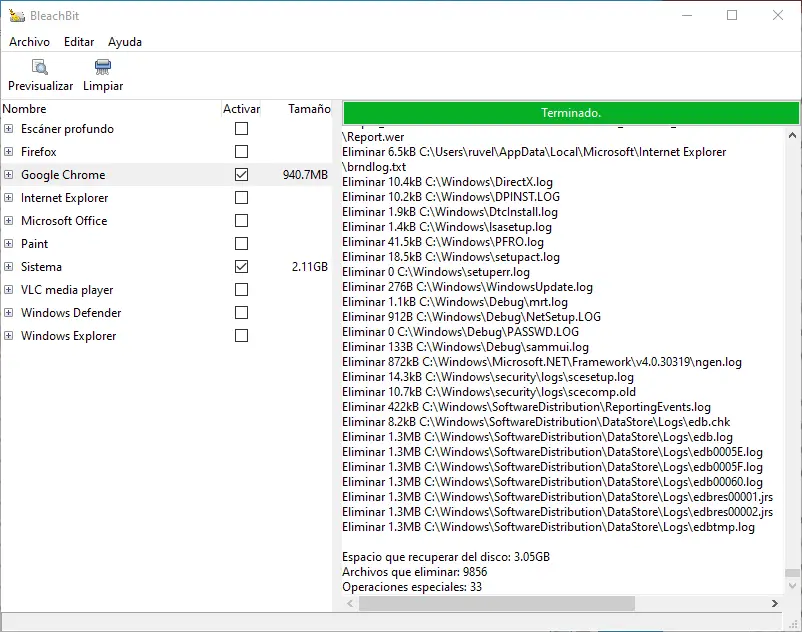Click the log line for PASSWD.LOG

460,332
